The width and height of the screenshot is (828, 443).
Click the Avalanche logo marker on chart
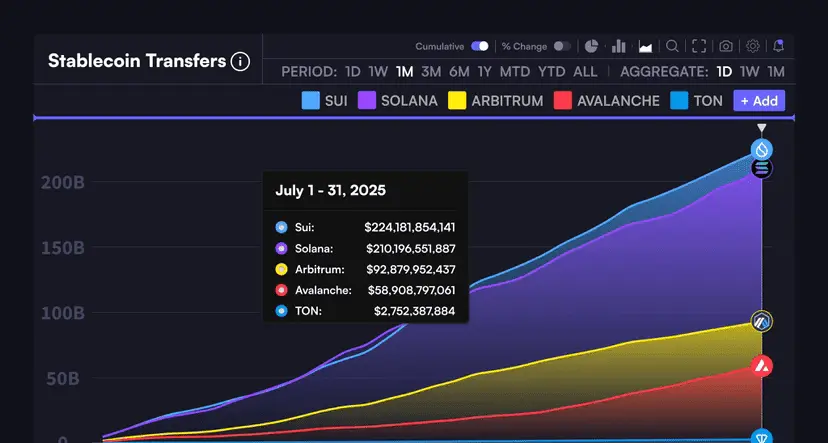pos(761,365)
